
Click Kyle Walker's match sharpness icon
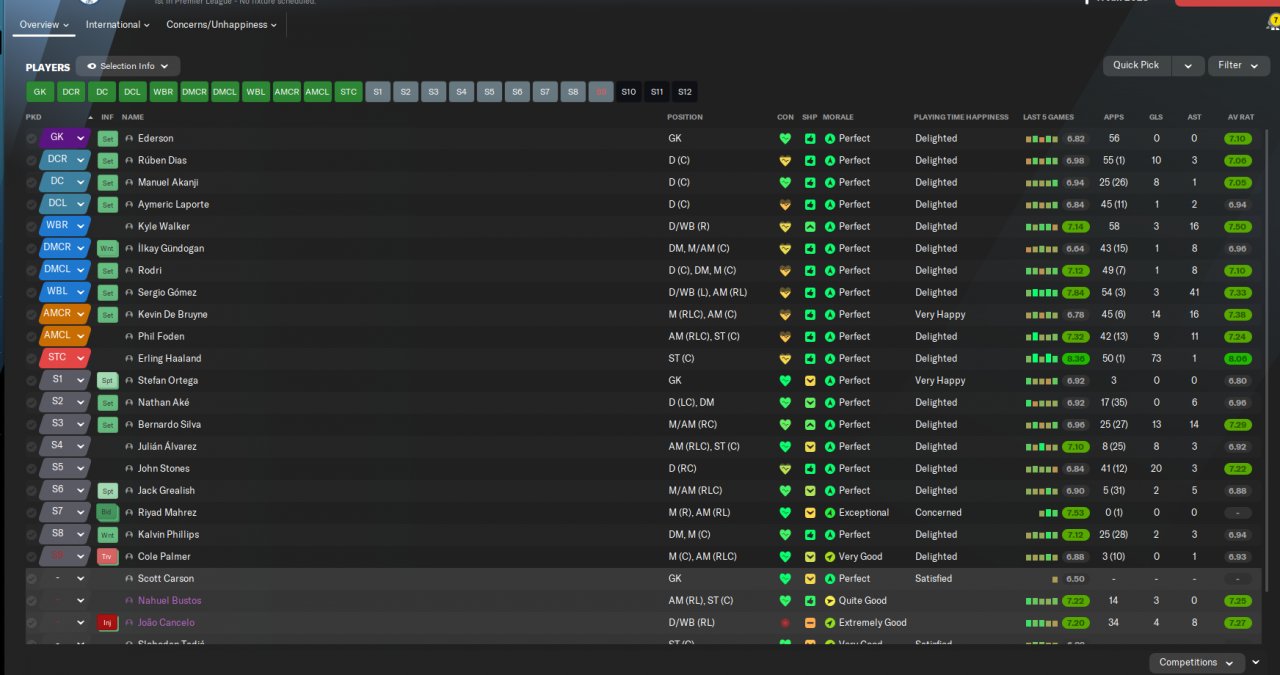tap(810, 226)
